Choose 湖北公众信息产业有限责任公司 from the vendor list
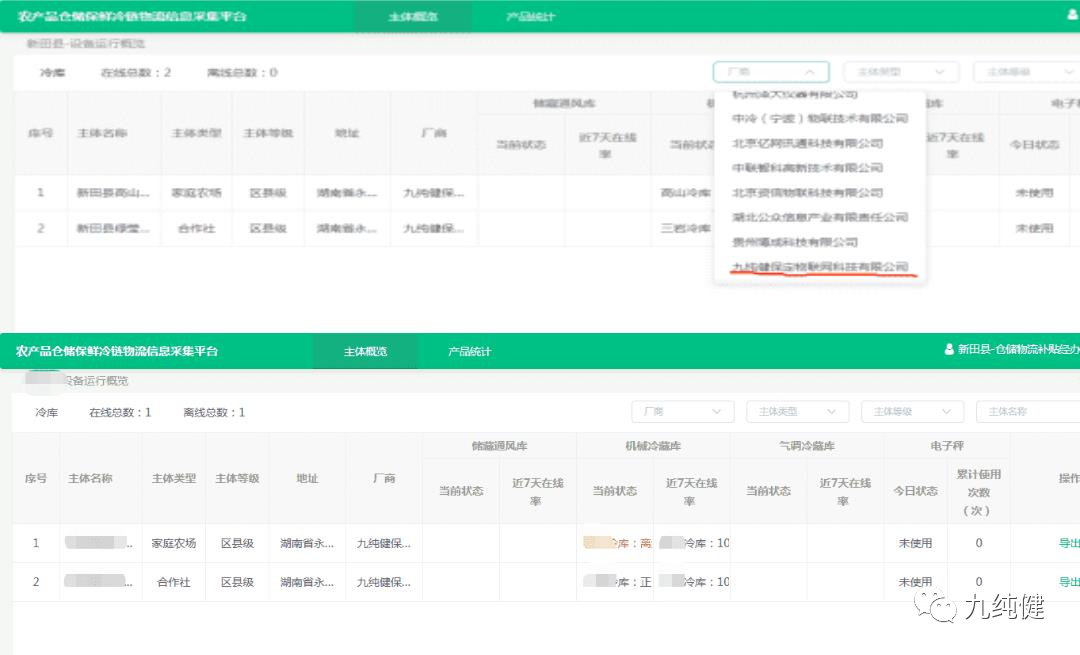1080x655 pixels. pos(820,217)
